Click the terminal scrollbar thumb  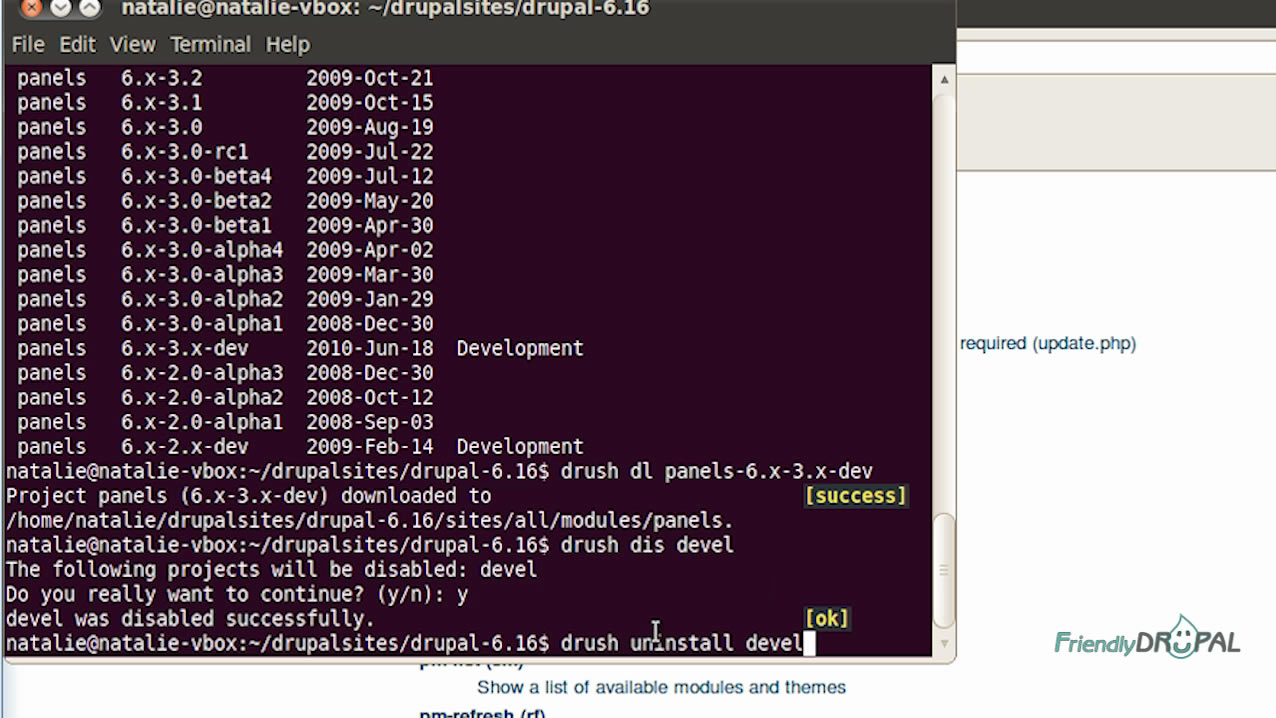pyautogui.click(x=943, y=569)
